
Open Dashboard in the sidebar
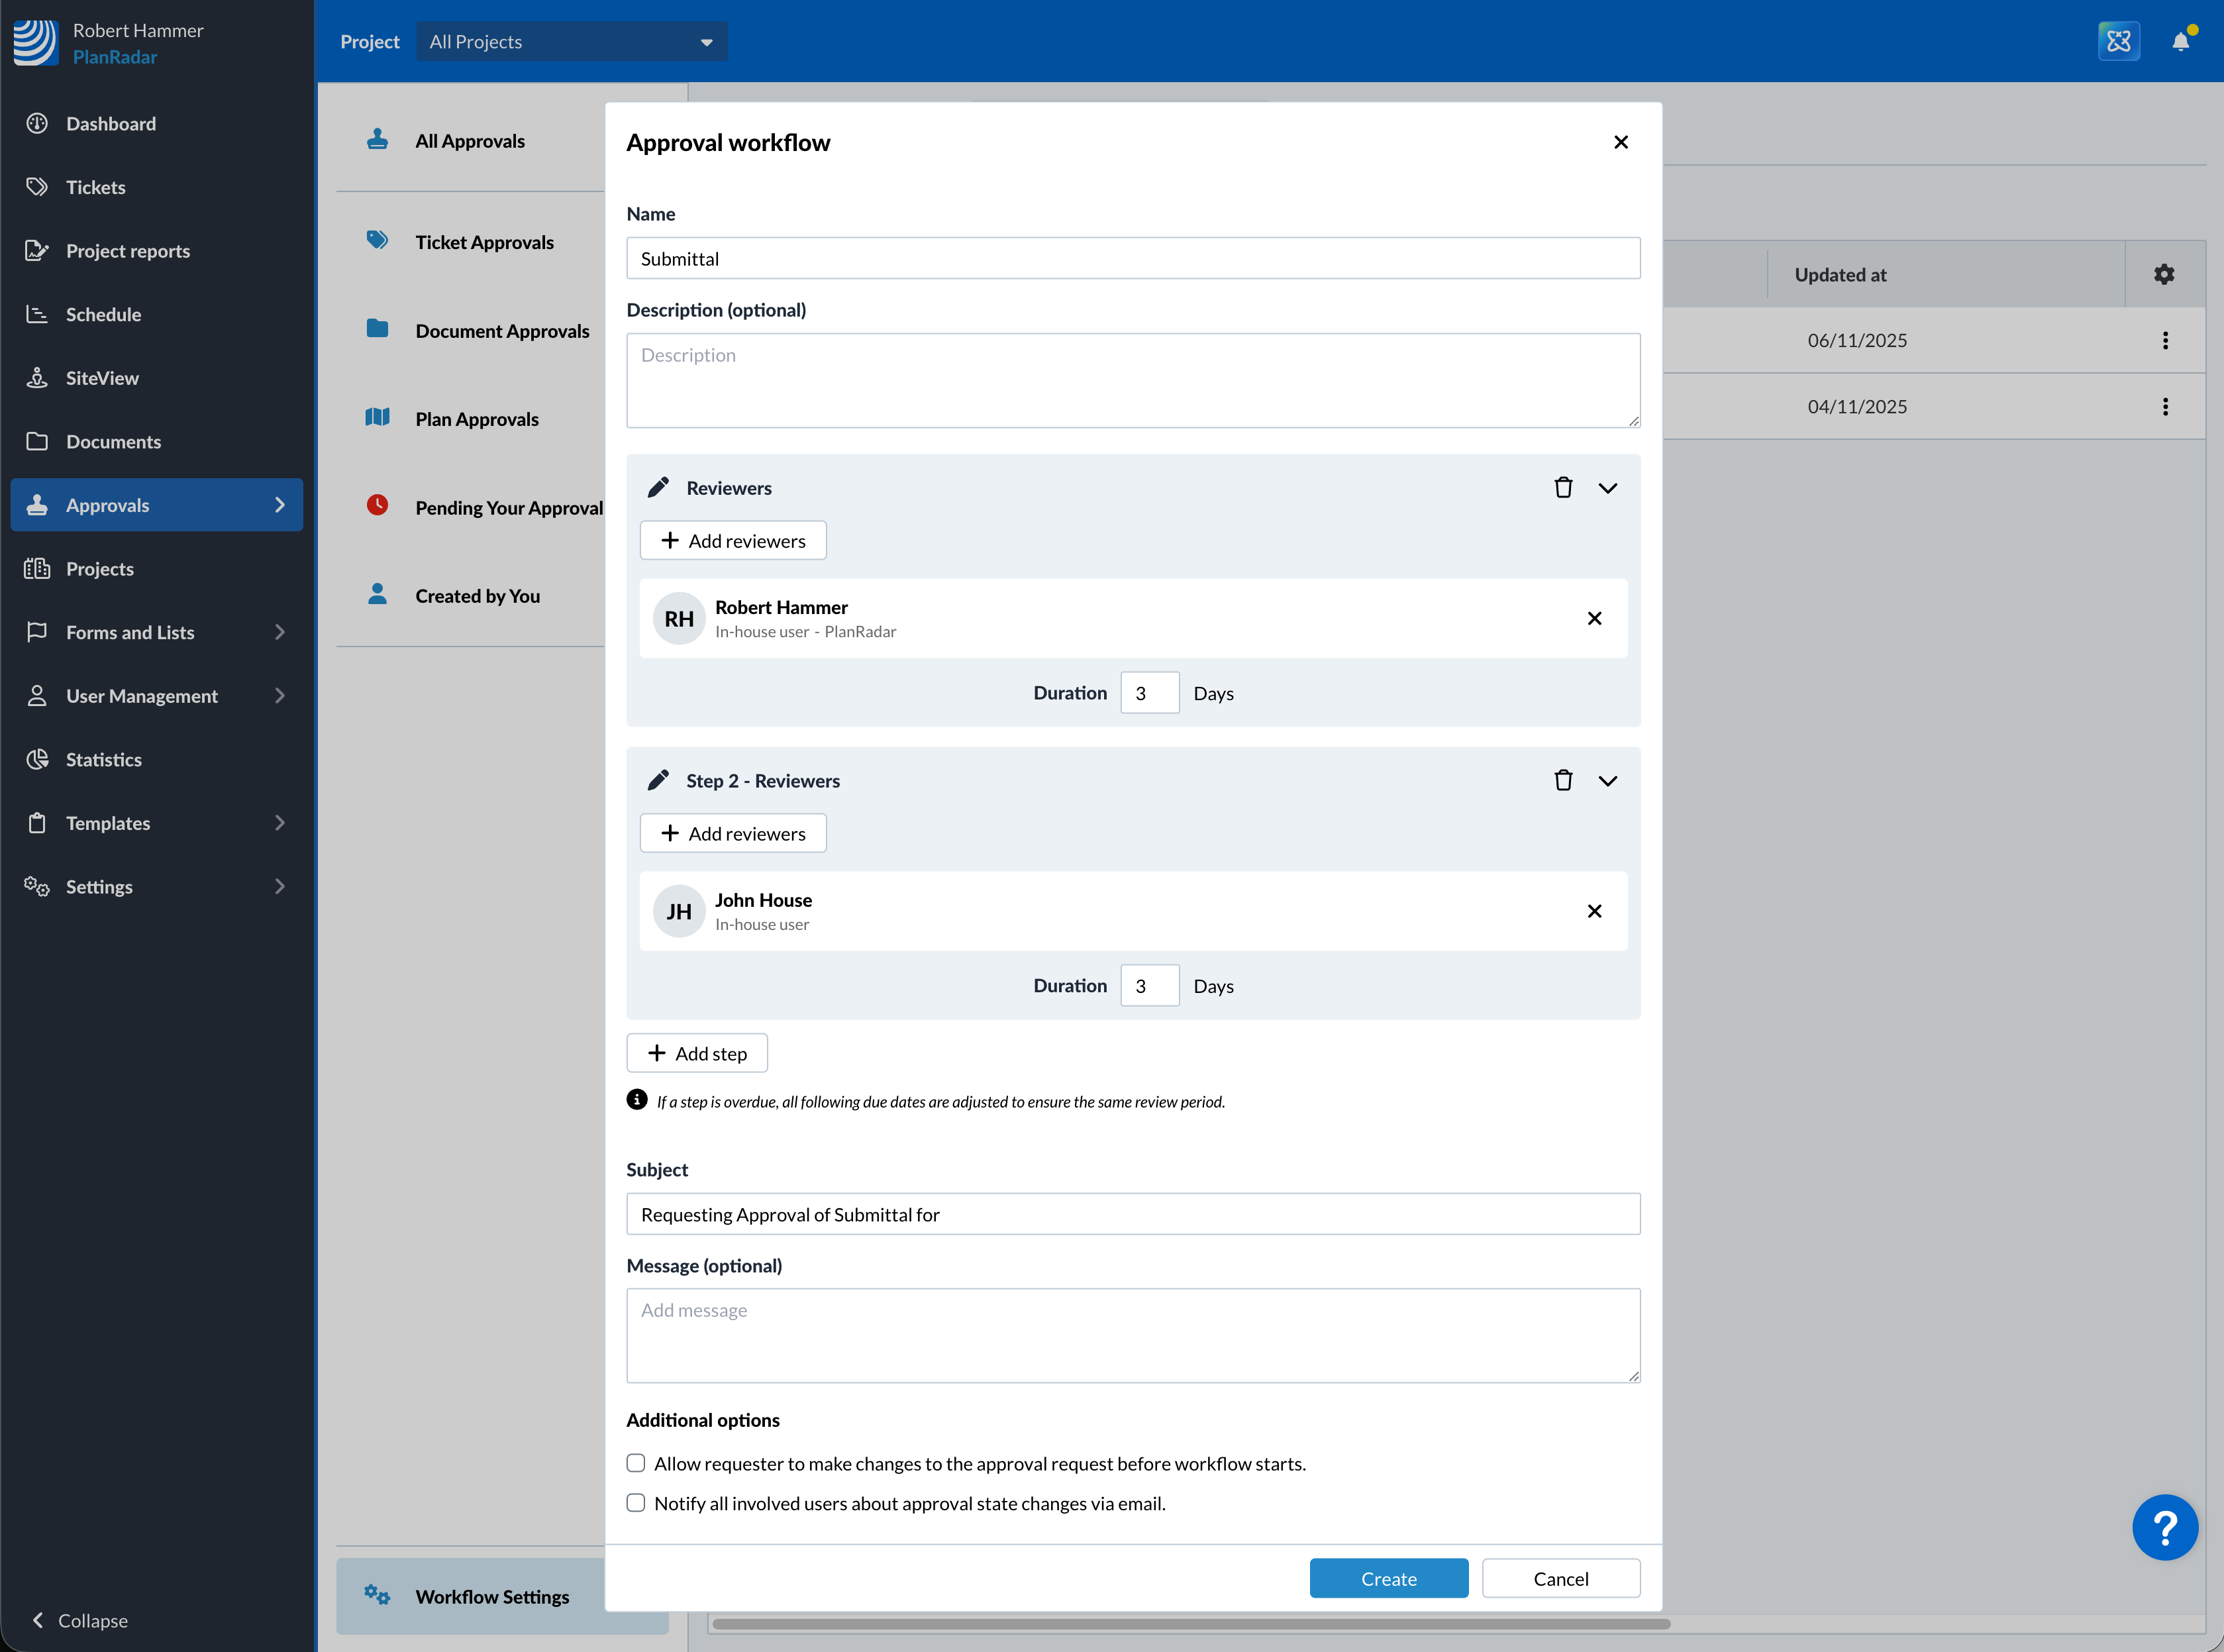pos(110,124)
